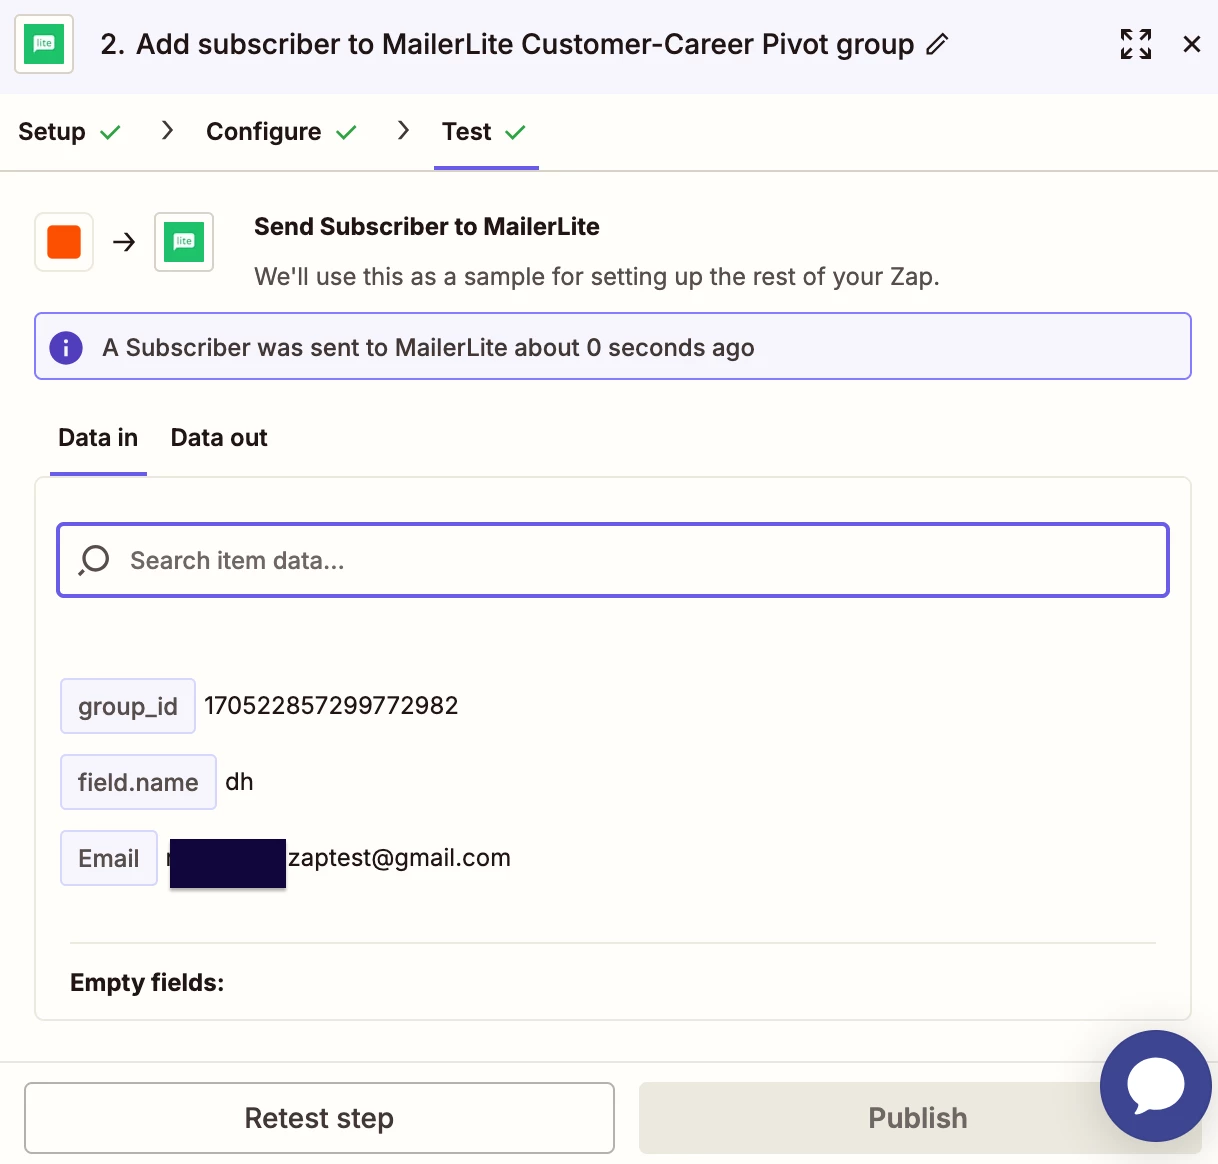This screenshot has height=1164, width=1218.
Task: Click the Retest step button
Action: (x=319, y=1118)
